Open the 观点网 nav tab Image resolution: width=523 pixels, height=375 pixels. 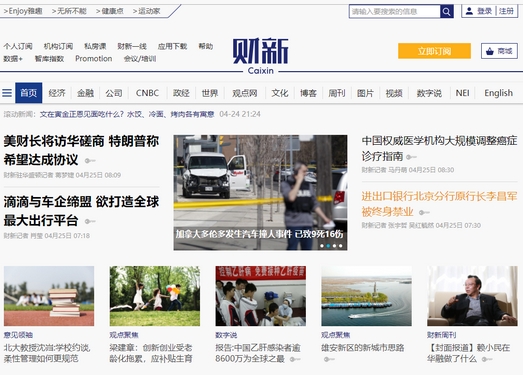pos(245,93)
